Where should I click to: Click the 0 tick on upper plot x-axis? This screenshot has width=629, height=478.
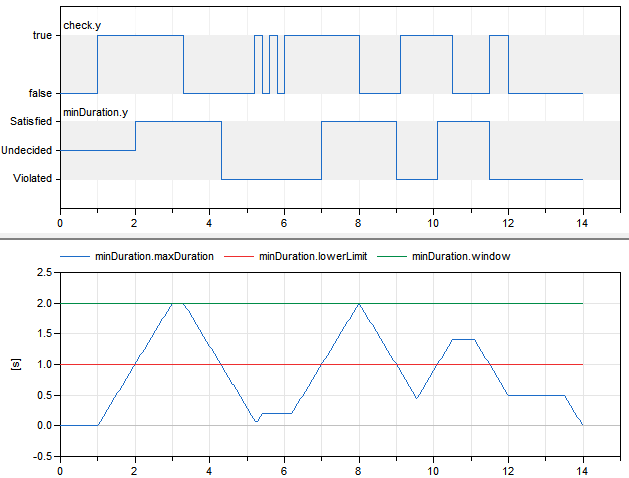[x=61, y=223]
